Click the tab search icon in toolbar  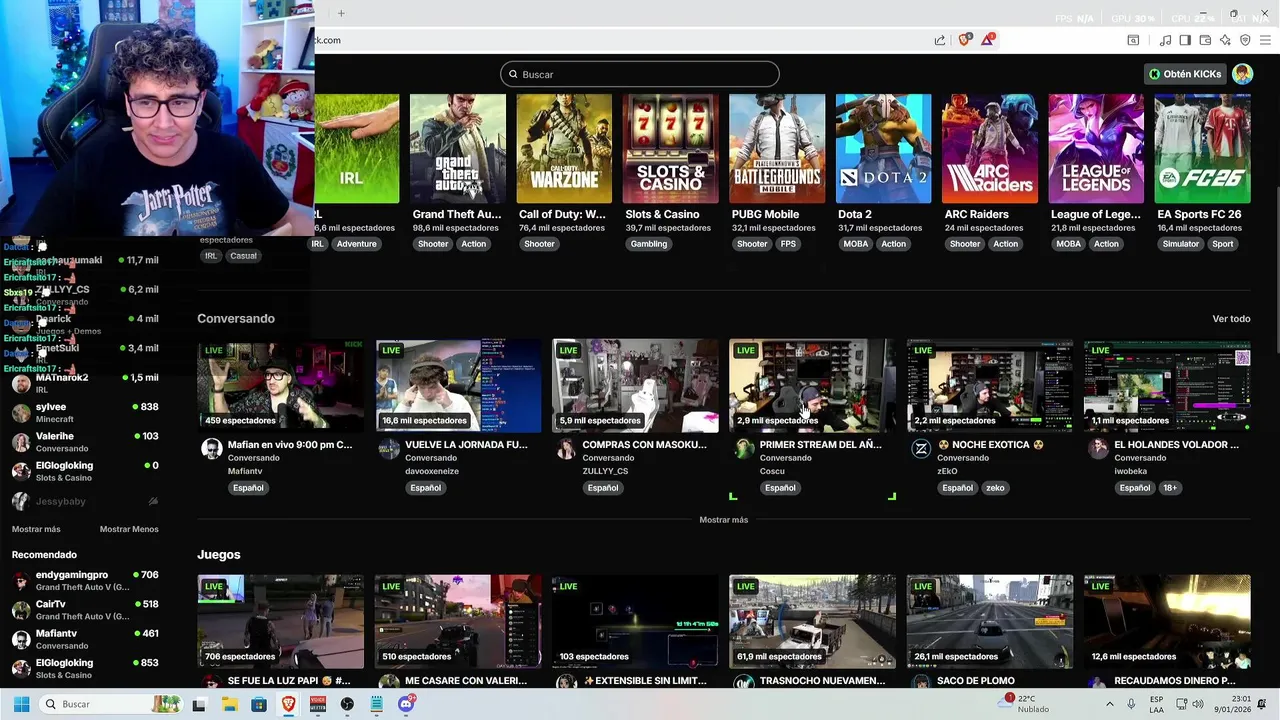1133,40
